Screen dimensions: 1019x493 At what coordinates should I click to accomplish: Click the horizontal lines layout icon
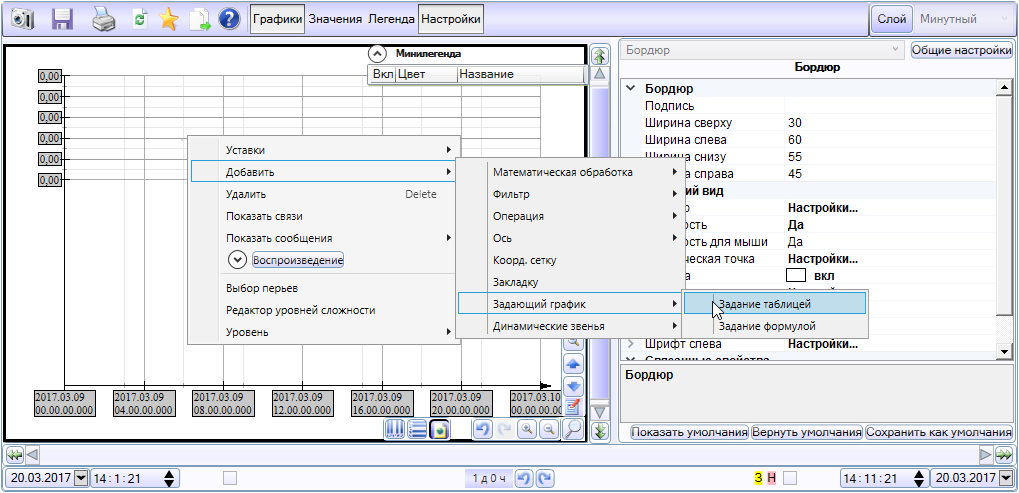pyautogui.click(x=417, y=429)
